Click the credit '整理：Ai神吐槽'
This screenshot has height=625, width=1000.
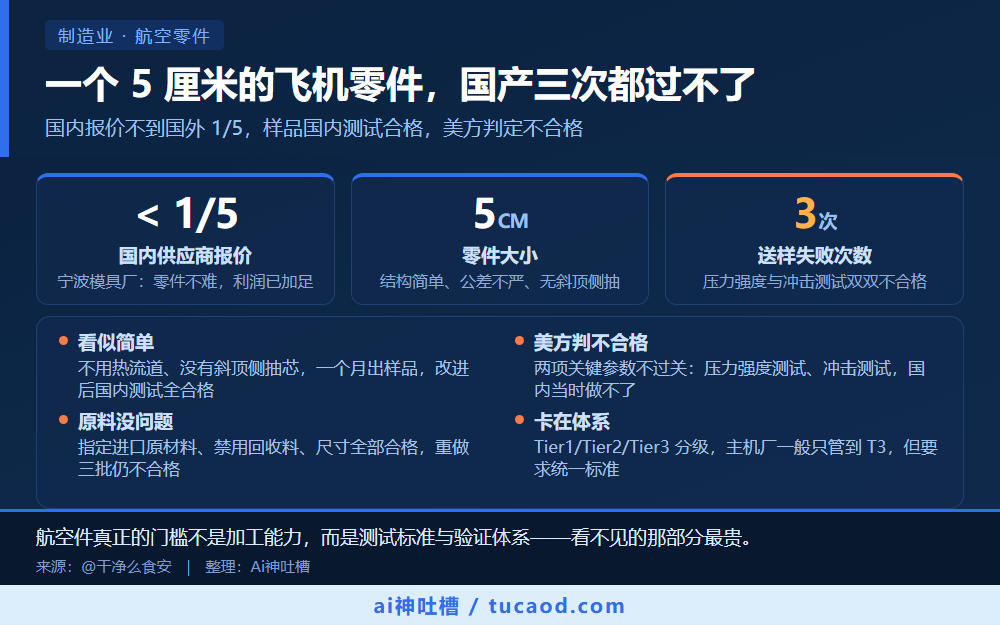(x=258, y=567)
